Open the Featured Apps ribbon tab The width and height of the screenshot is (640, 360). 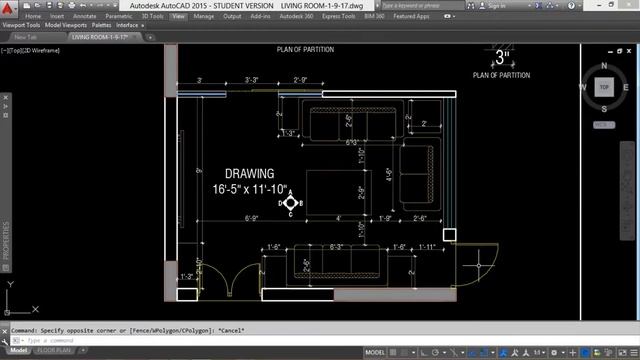[411, 16]
